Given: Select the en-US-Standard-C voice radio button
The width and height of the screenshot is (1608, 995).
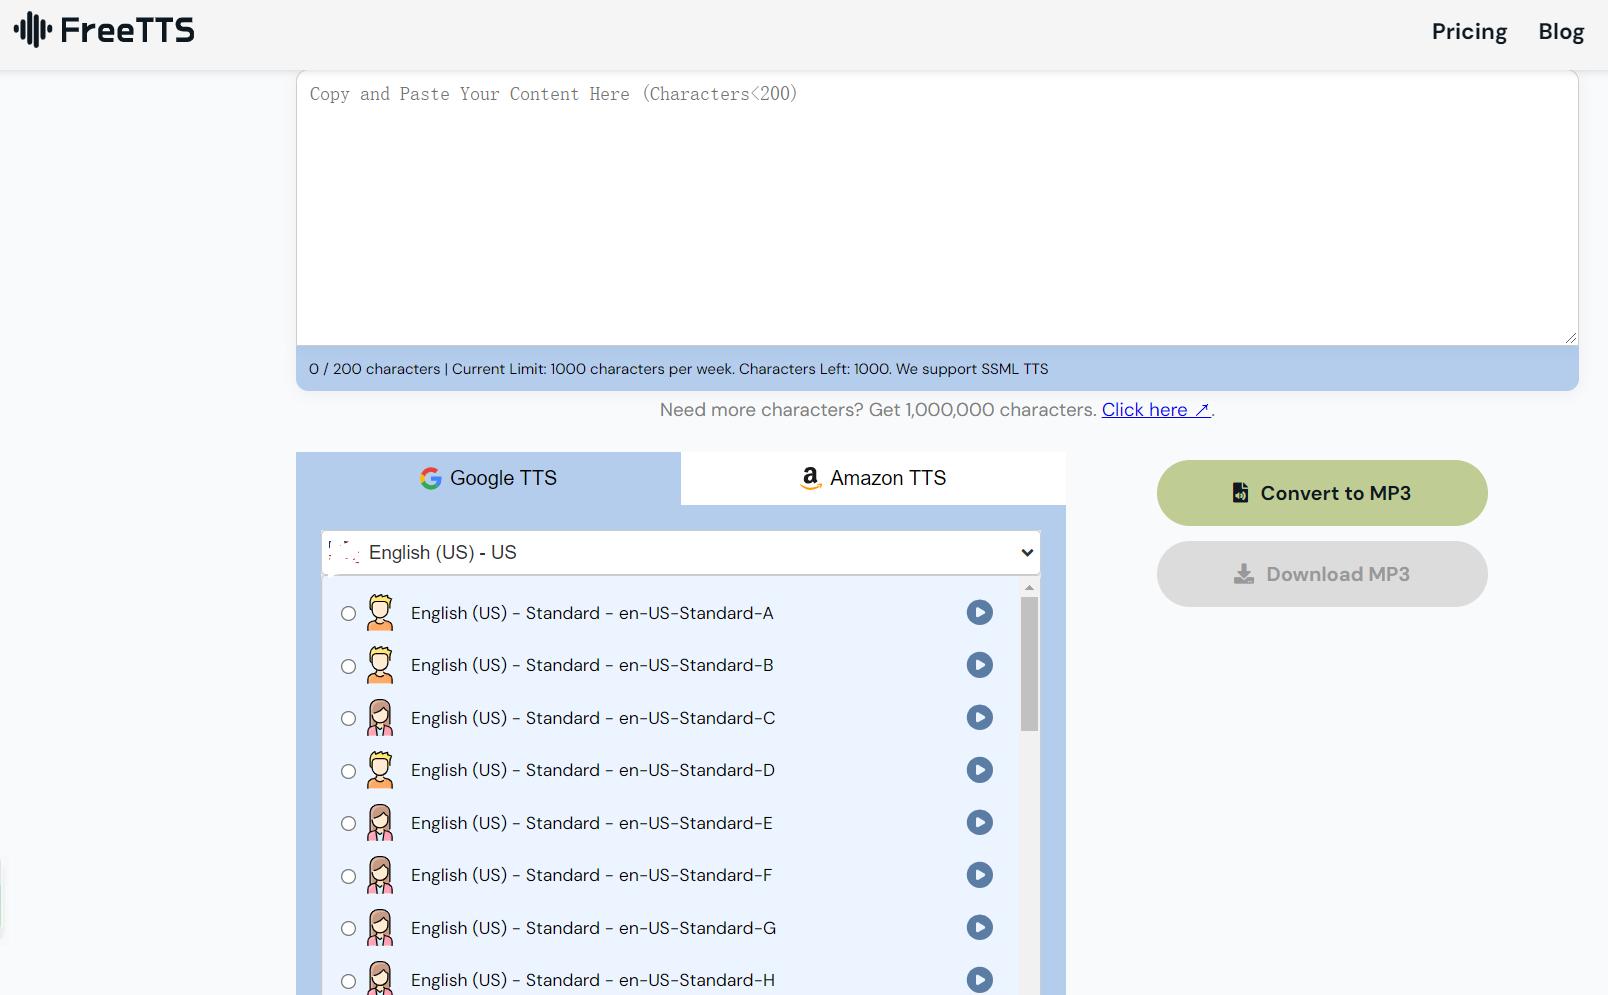Looking at the screenshot, I should pyautogui.click(x=348, y=719).
